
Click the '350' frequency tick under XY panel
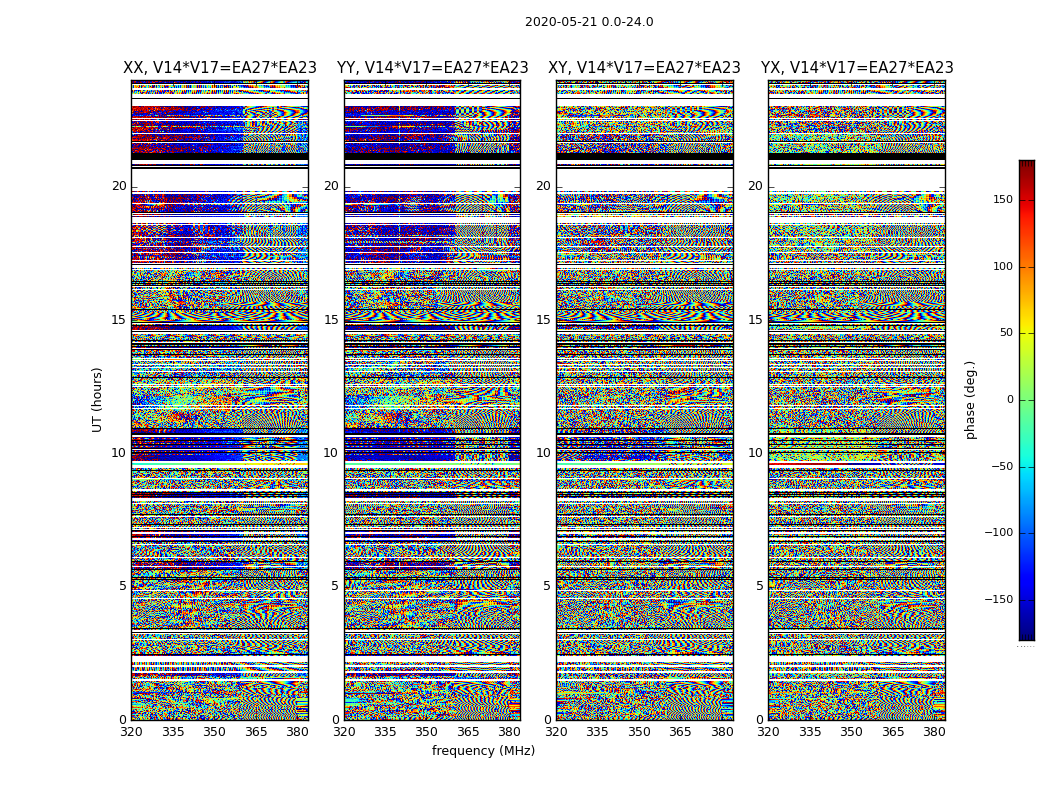639,732
